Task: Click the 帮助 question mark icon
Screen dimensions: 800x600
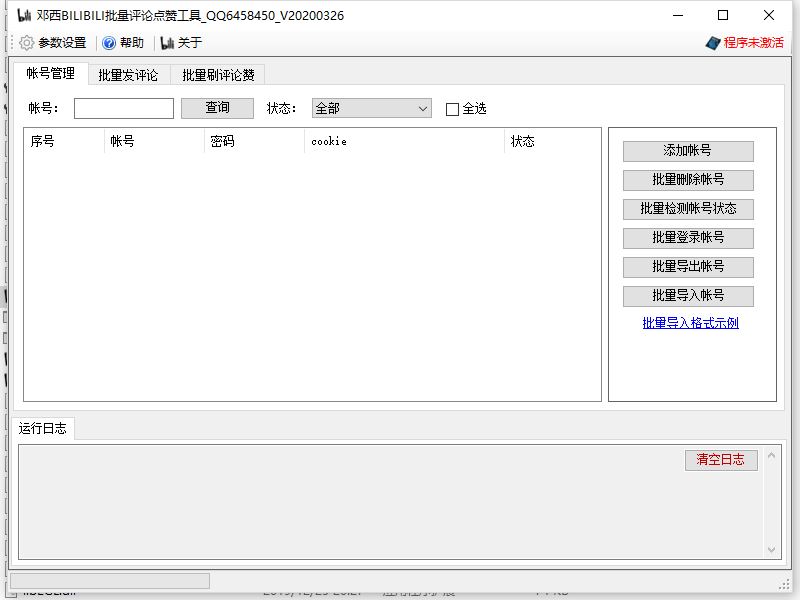Action: click(109, 43)
